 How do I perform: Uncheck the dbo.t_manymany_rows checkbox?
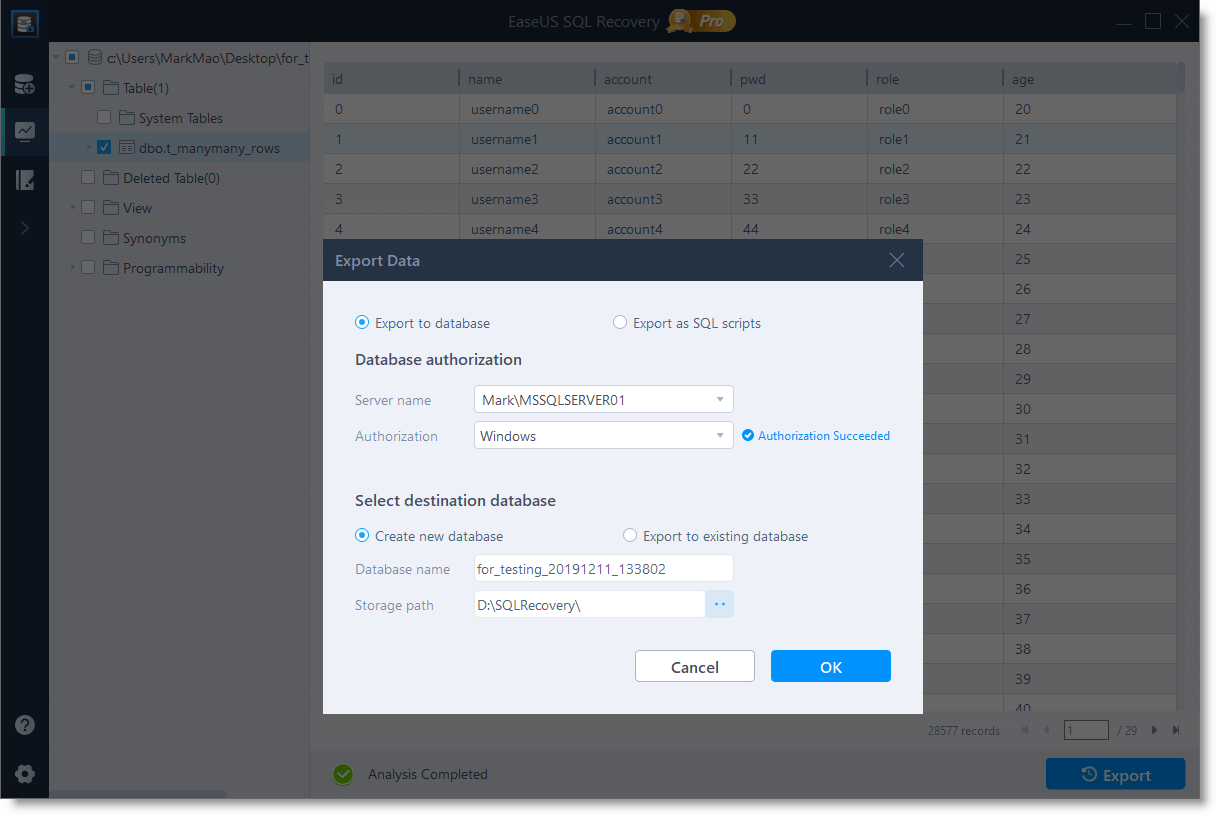pos(104,148)
